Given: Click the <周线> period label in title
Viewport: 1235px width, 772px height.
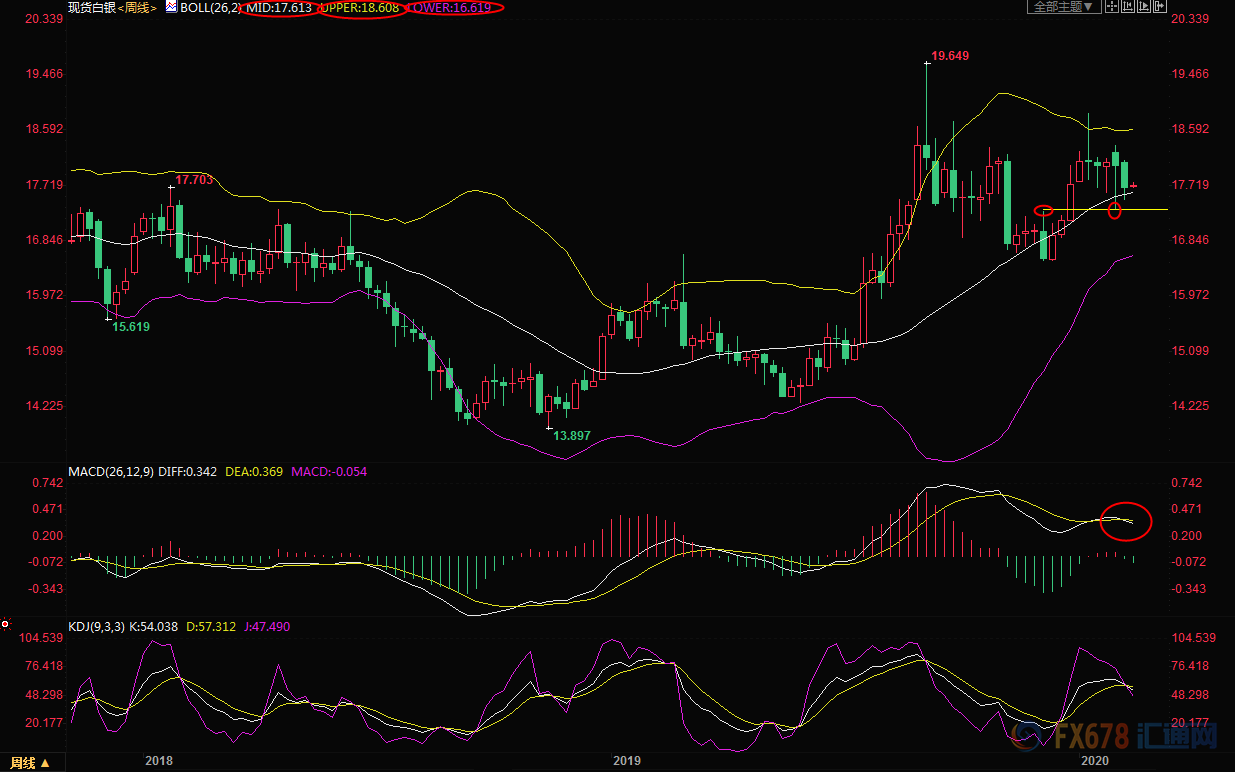Looking at the screenshot, I should (137, 7).
